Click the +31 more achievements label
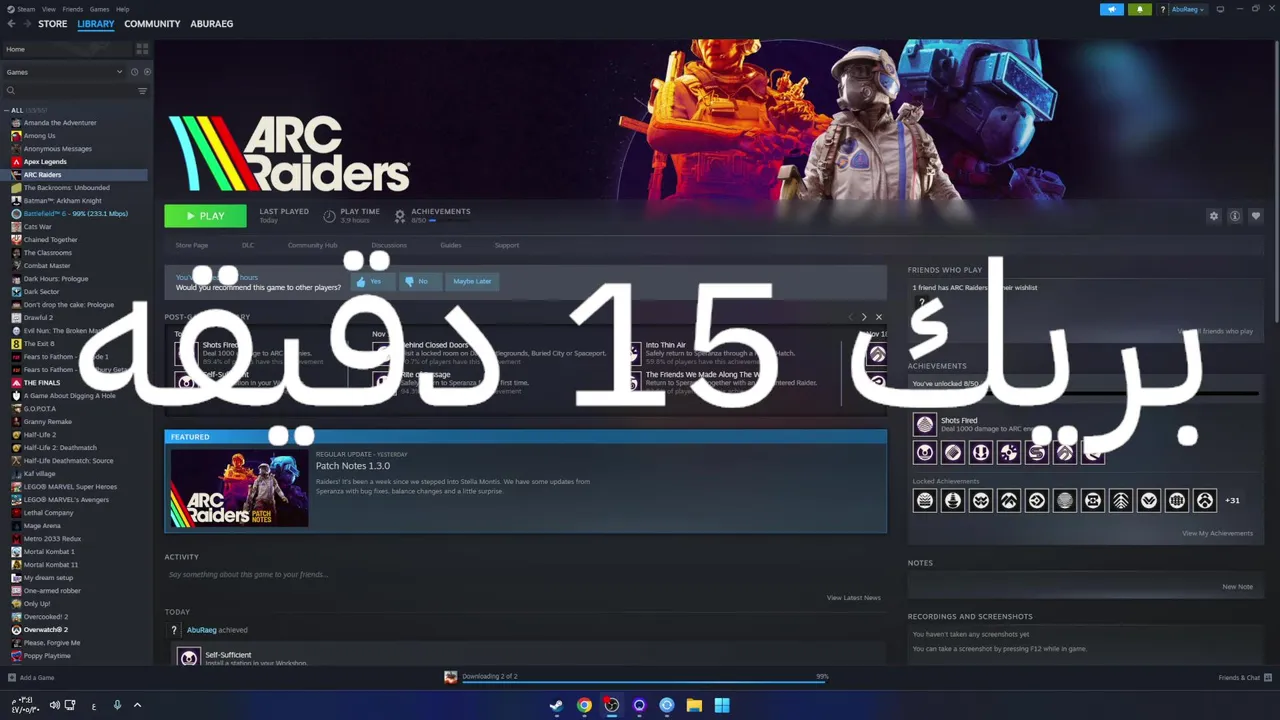 [x=1232, y=500]
